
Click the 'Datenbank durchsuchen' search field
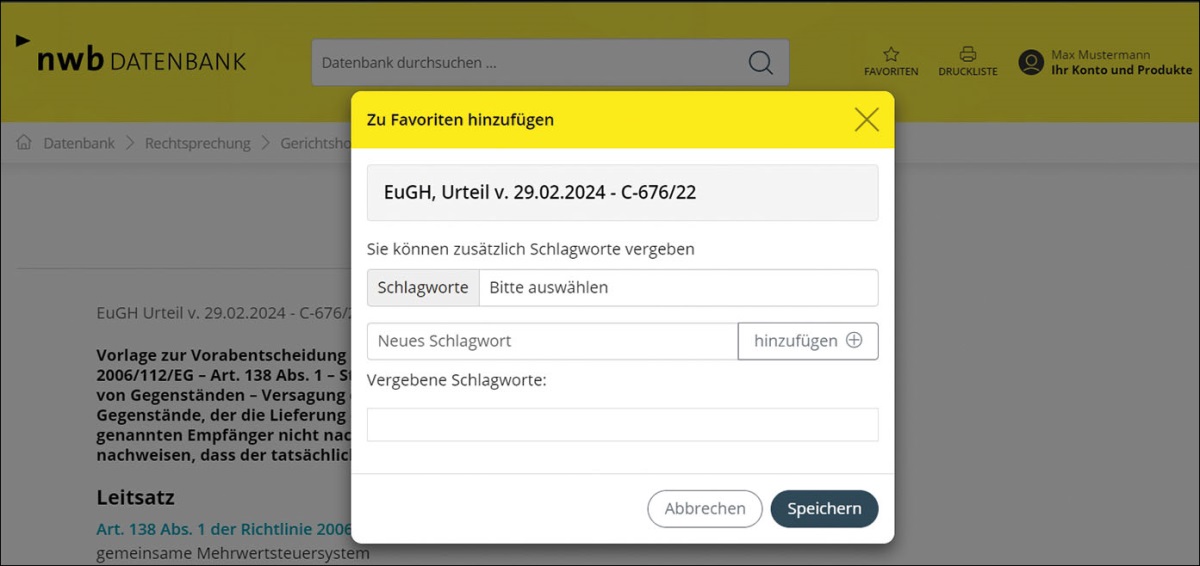coord(530,63)
